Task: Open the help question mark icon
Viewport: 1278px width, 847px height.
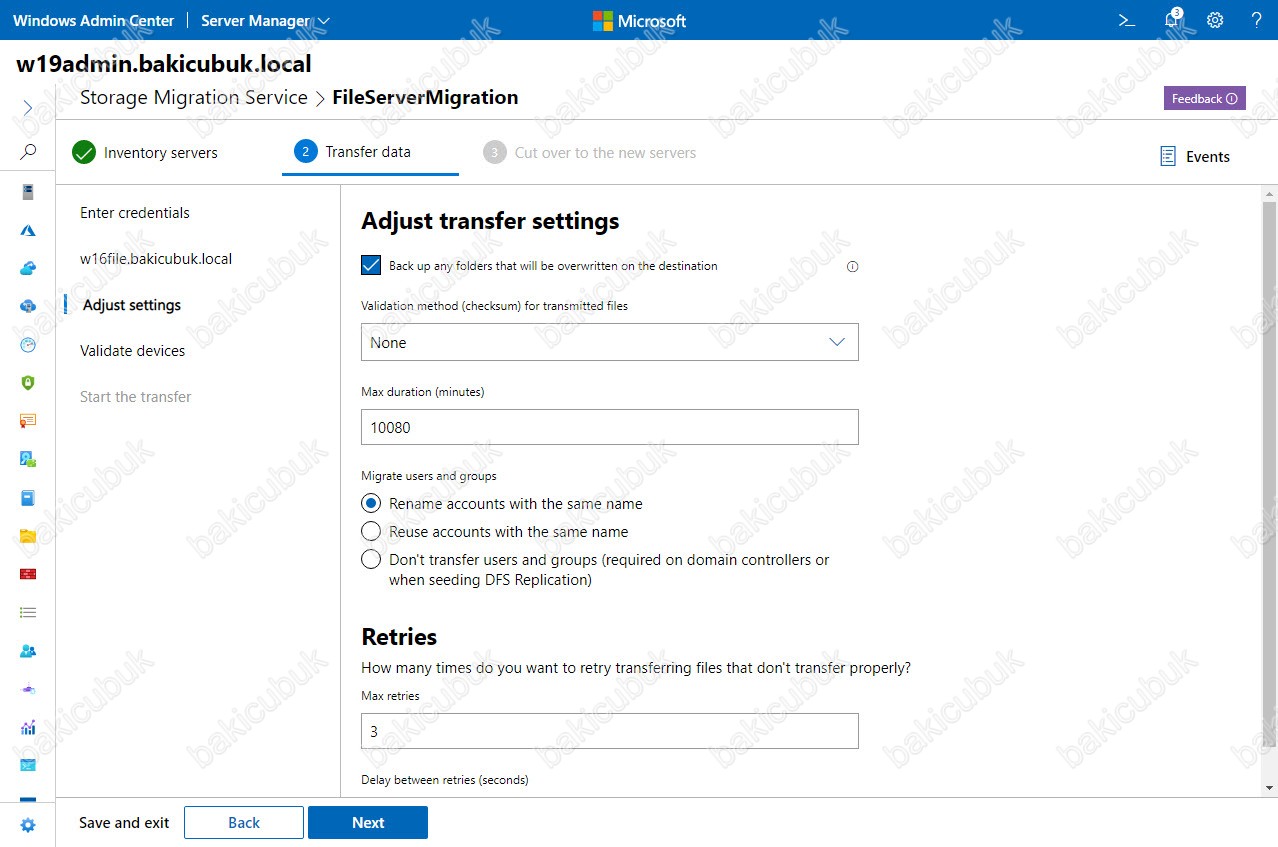Action: coord(1257,20)
